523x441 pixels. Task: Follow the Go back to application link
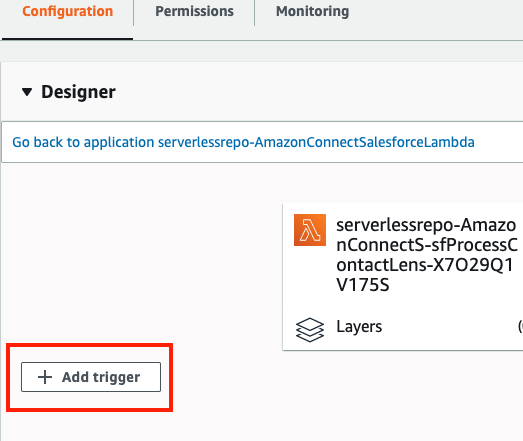click(243, 142)
